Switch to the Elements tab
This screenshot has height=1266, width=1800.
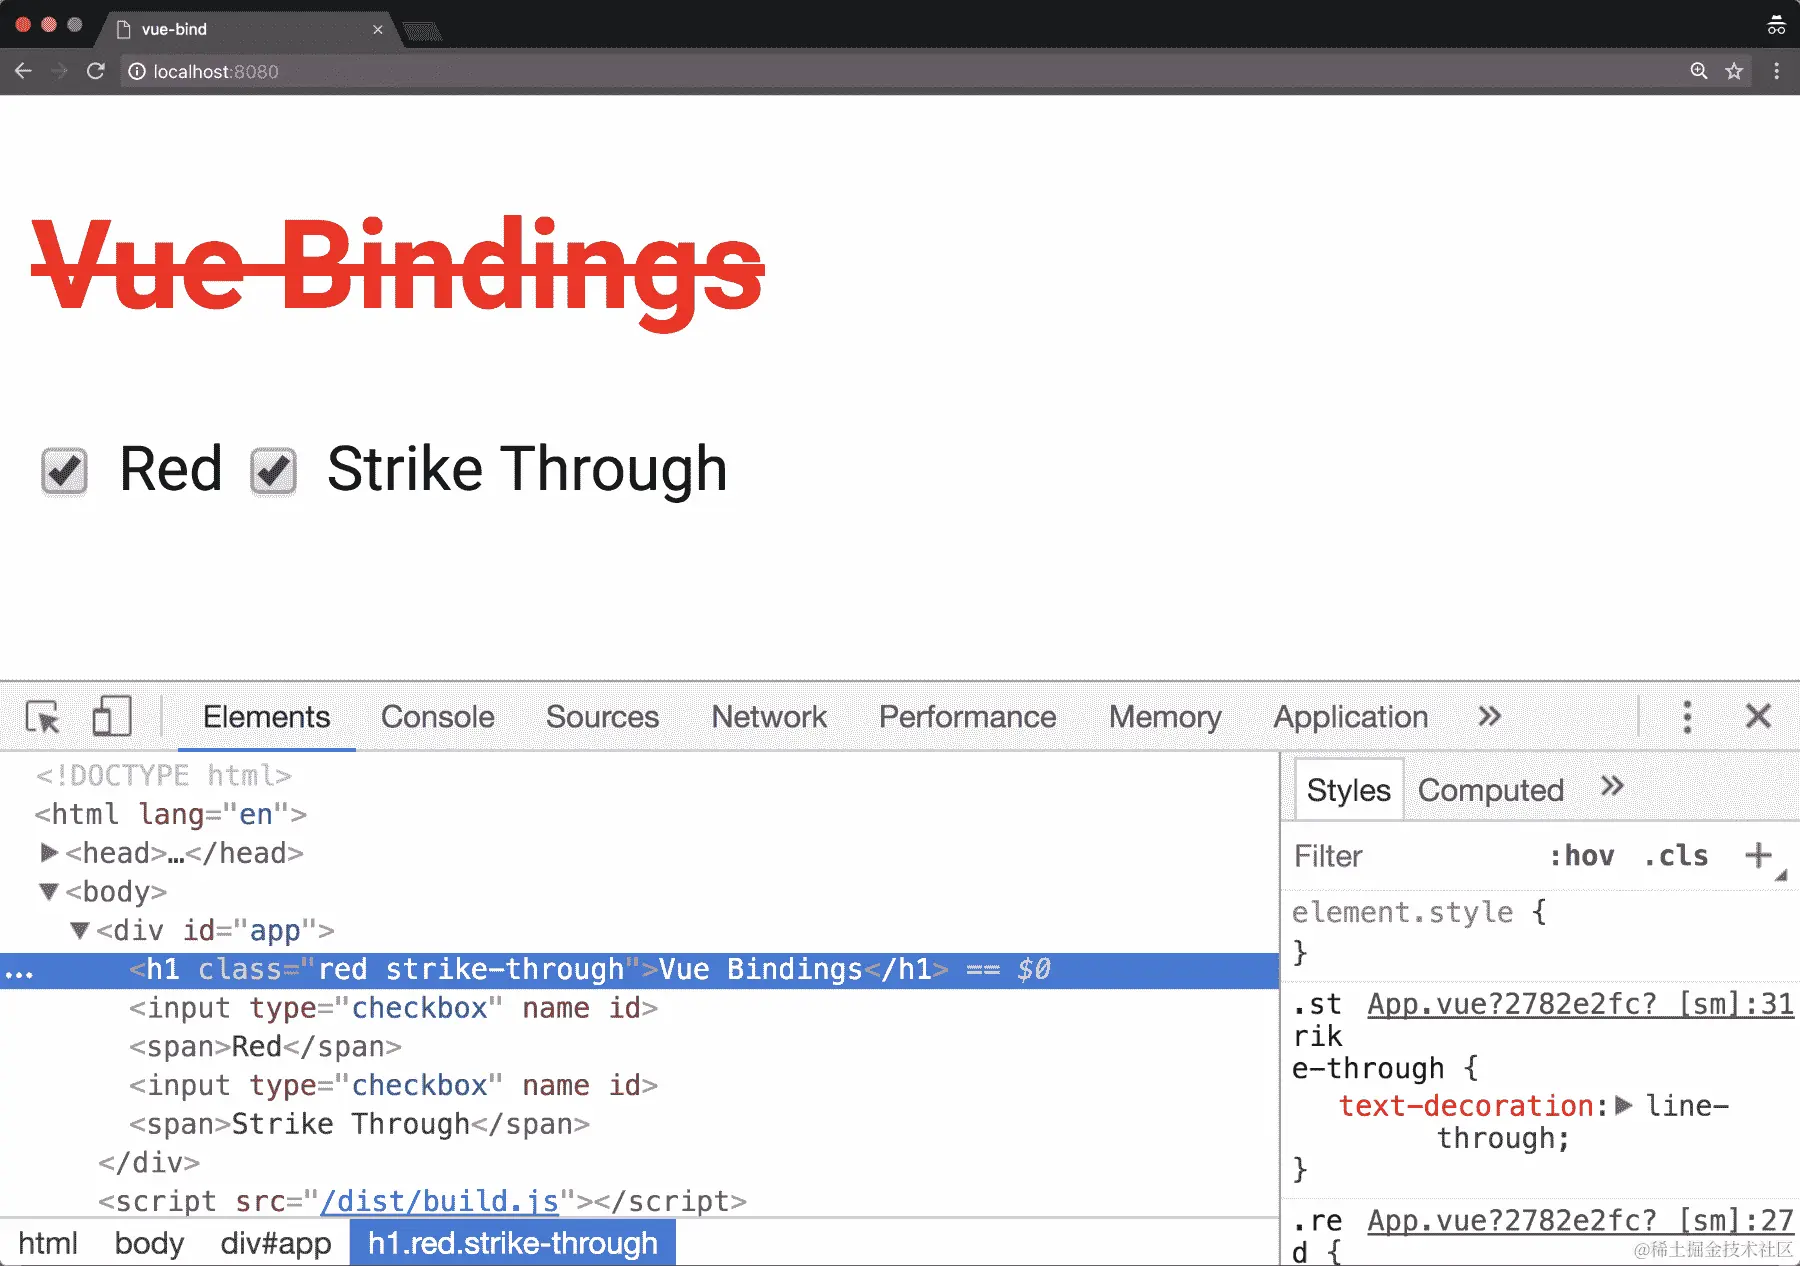point(266,717)
